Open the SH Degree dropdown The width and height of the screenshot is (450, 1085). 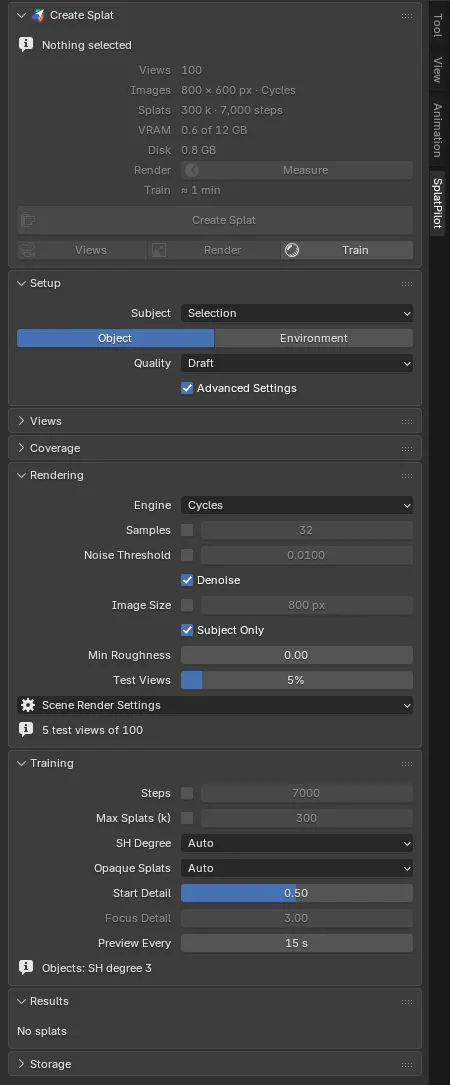click(x=297, y=843)
